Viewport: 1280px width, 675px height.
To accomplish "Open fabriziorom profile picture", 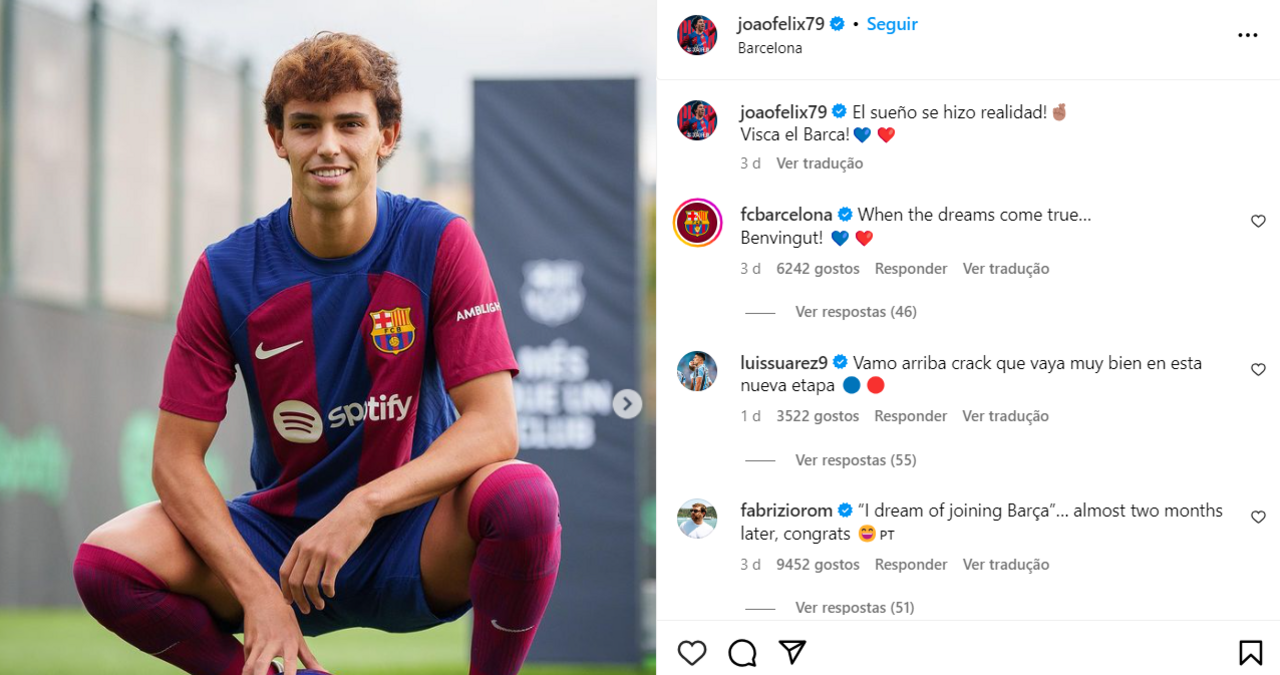I will tap(697, 519).
